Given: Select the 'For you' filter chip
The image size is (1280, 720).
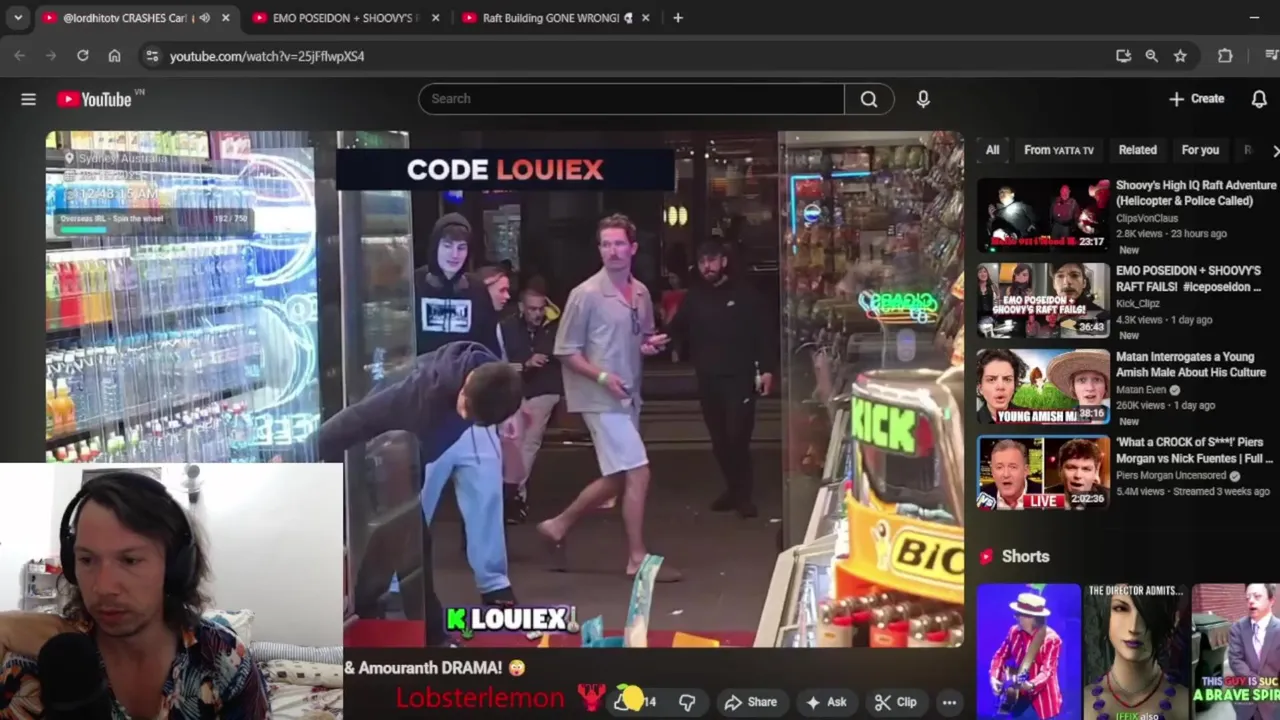Looking at the screenshot, I should [1200, 150].
